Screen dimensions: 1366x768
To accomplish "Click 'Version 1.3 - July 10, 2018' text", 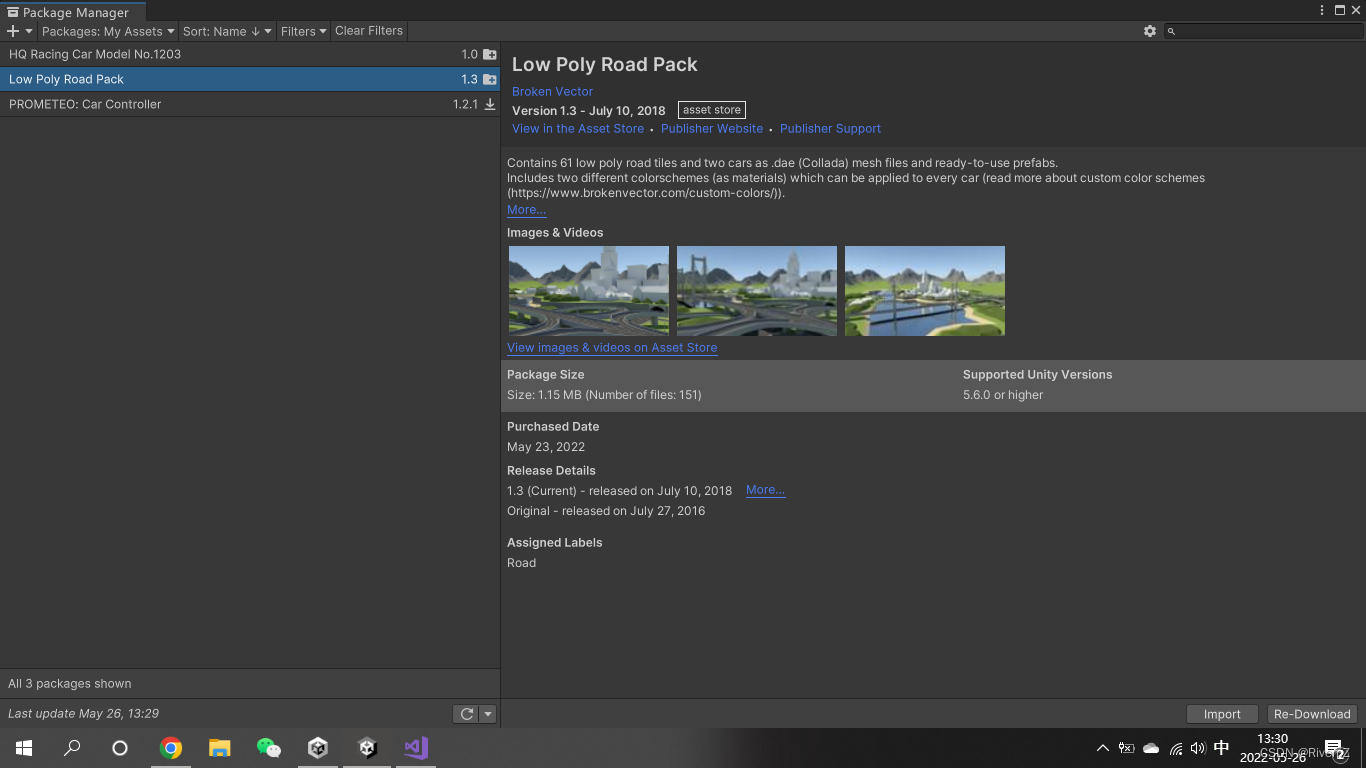I will pos(589,111).
